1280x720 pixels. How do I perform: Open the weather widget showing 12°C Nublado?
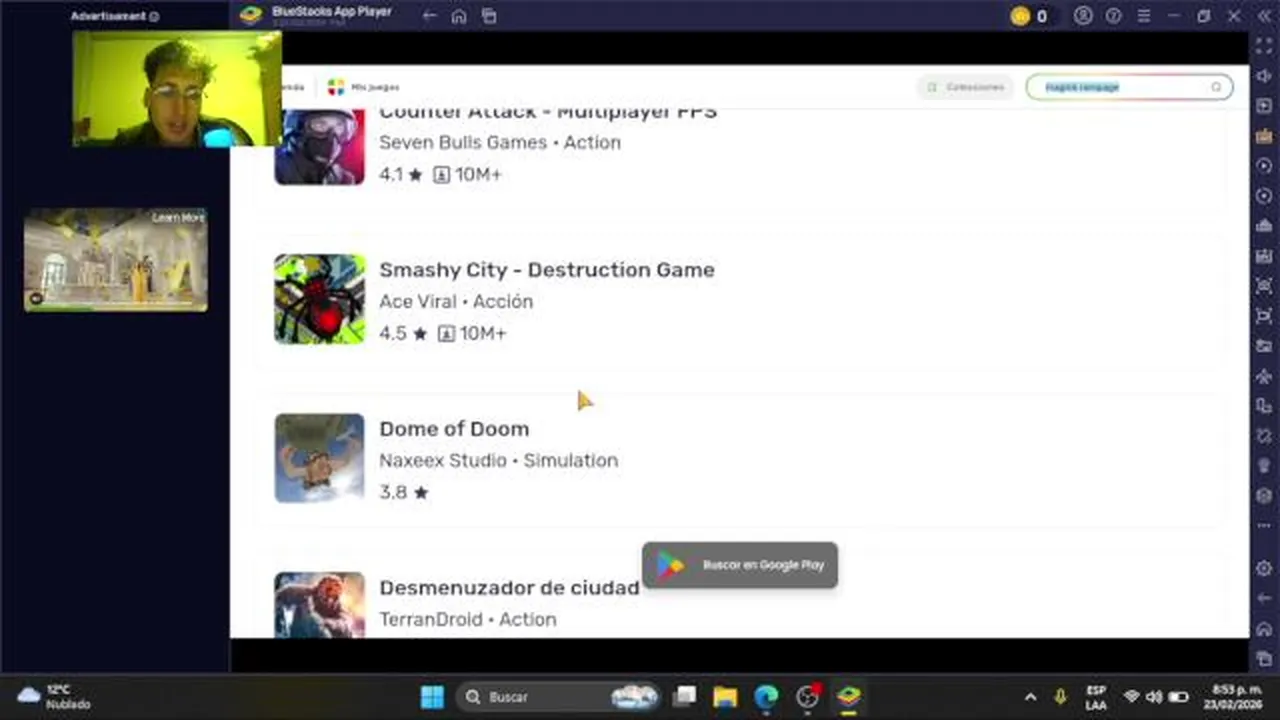click(56, 696)
